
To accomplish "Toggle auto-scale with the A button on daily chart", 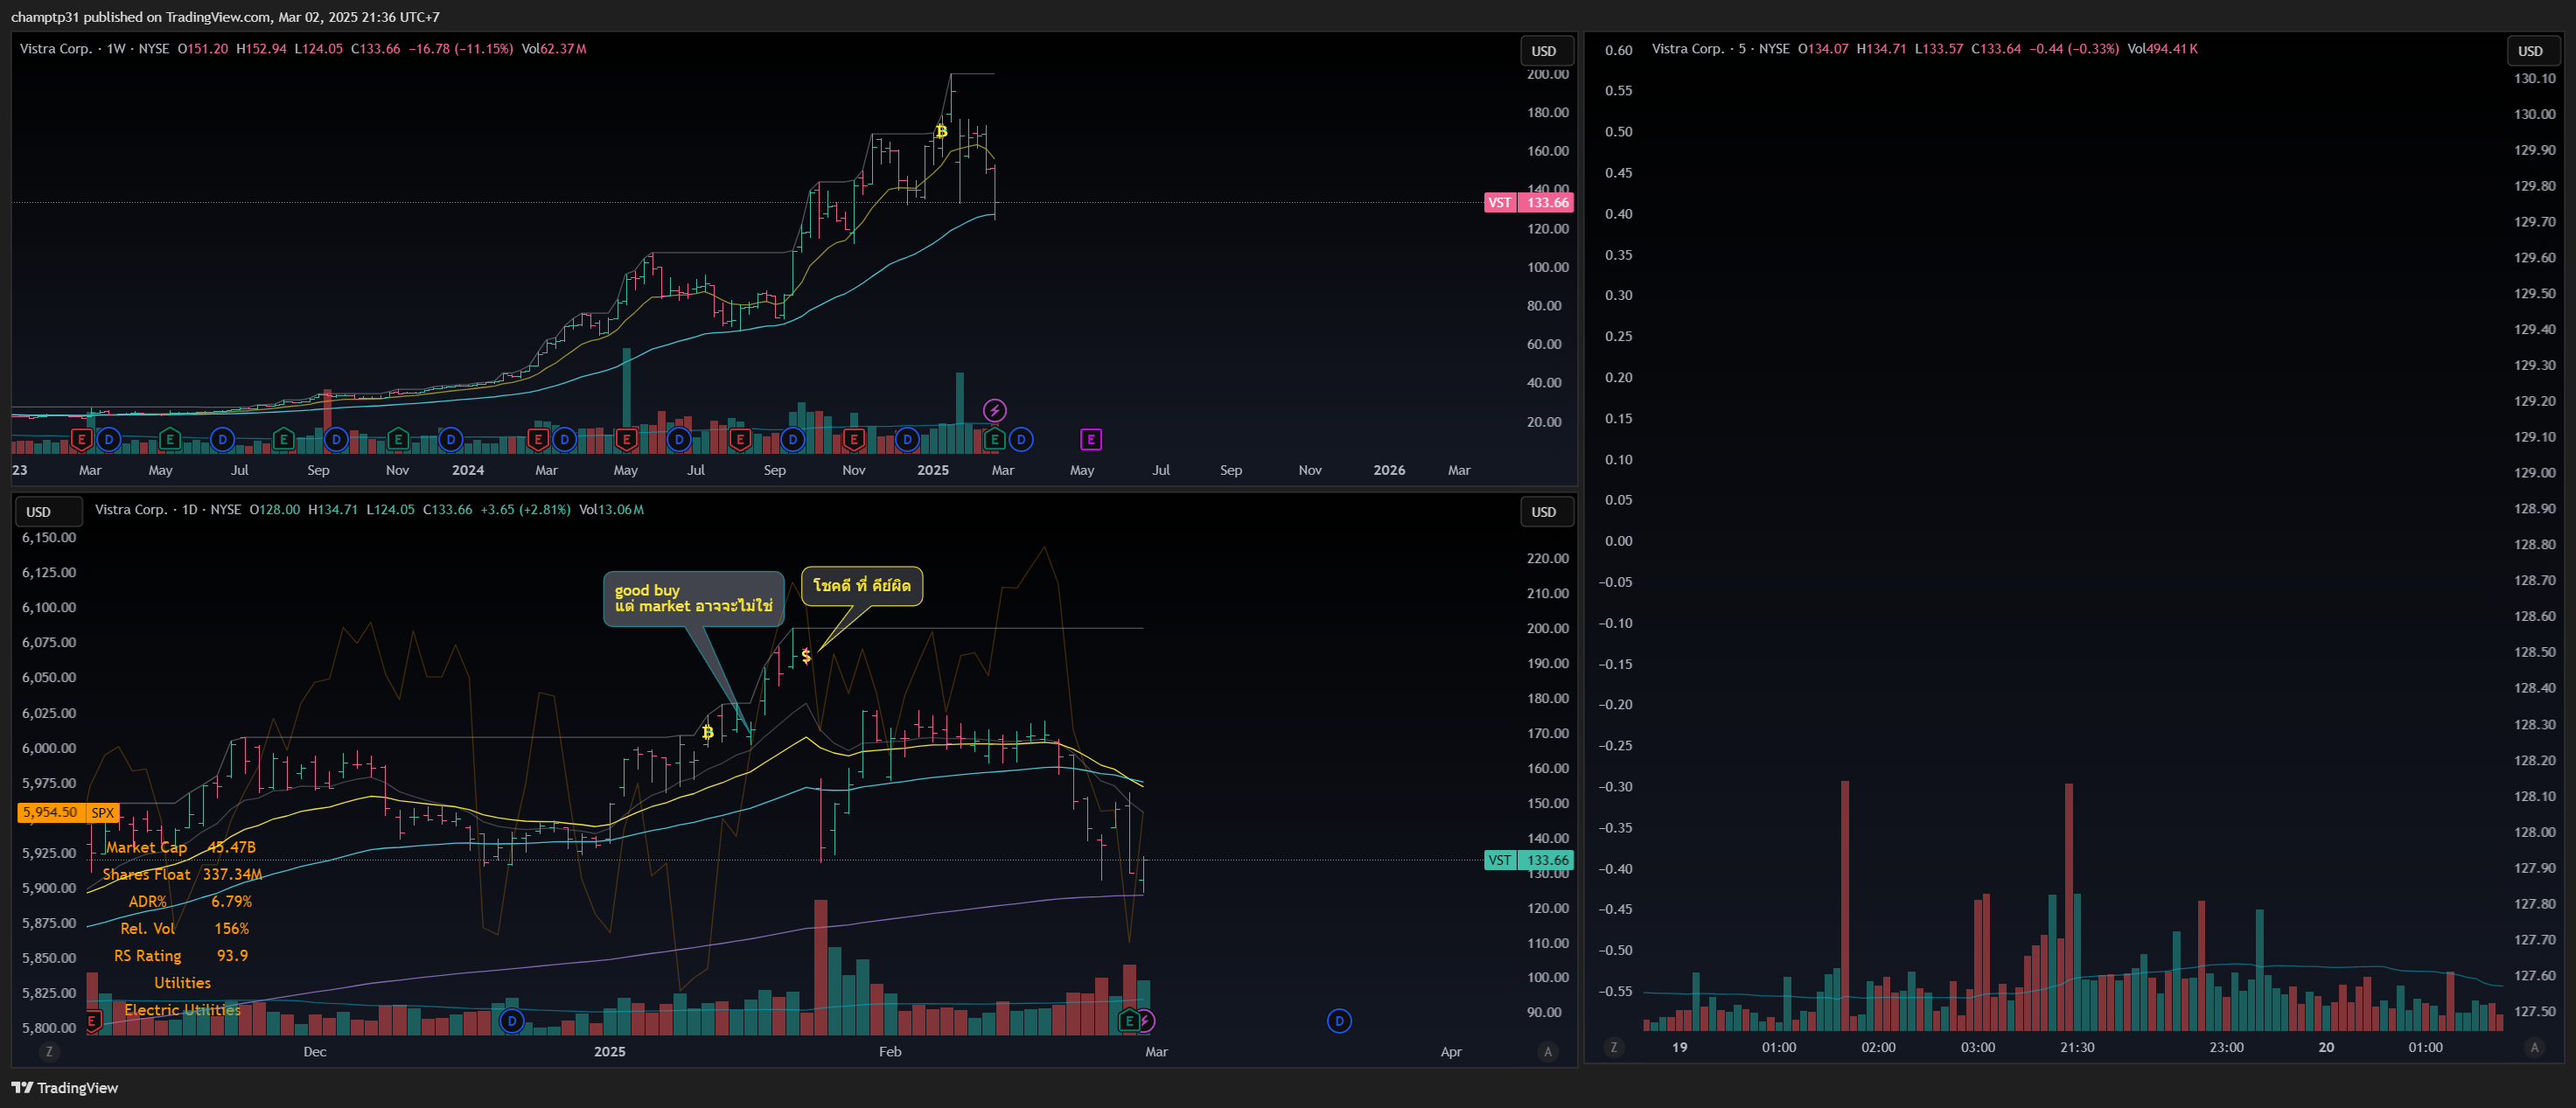I will [1547, 1051].
